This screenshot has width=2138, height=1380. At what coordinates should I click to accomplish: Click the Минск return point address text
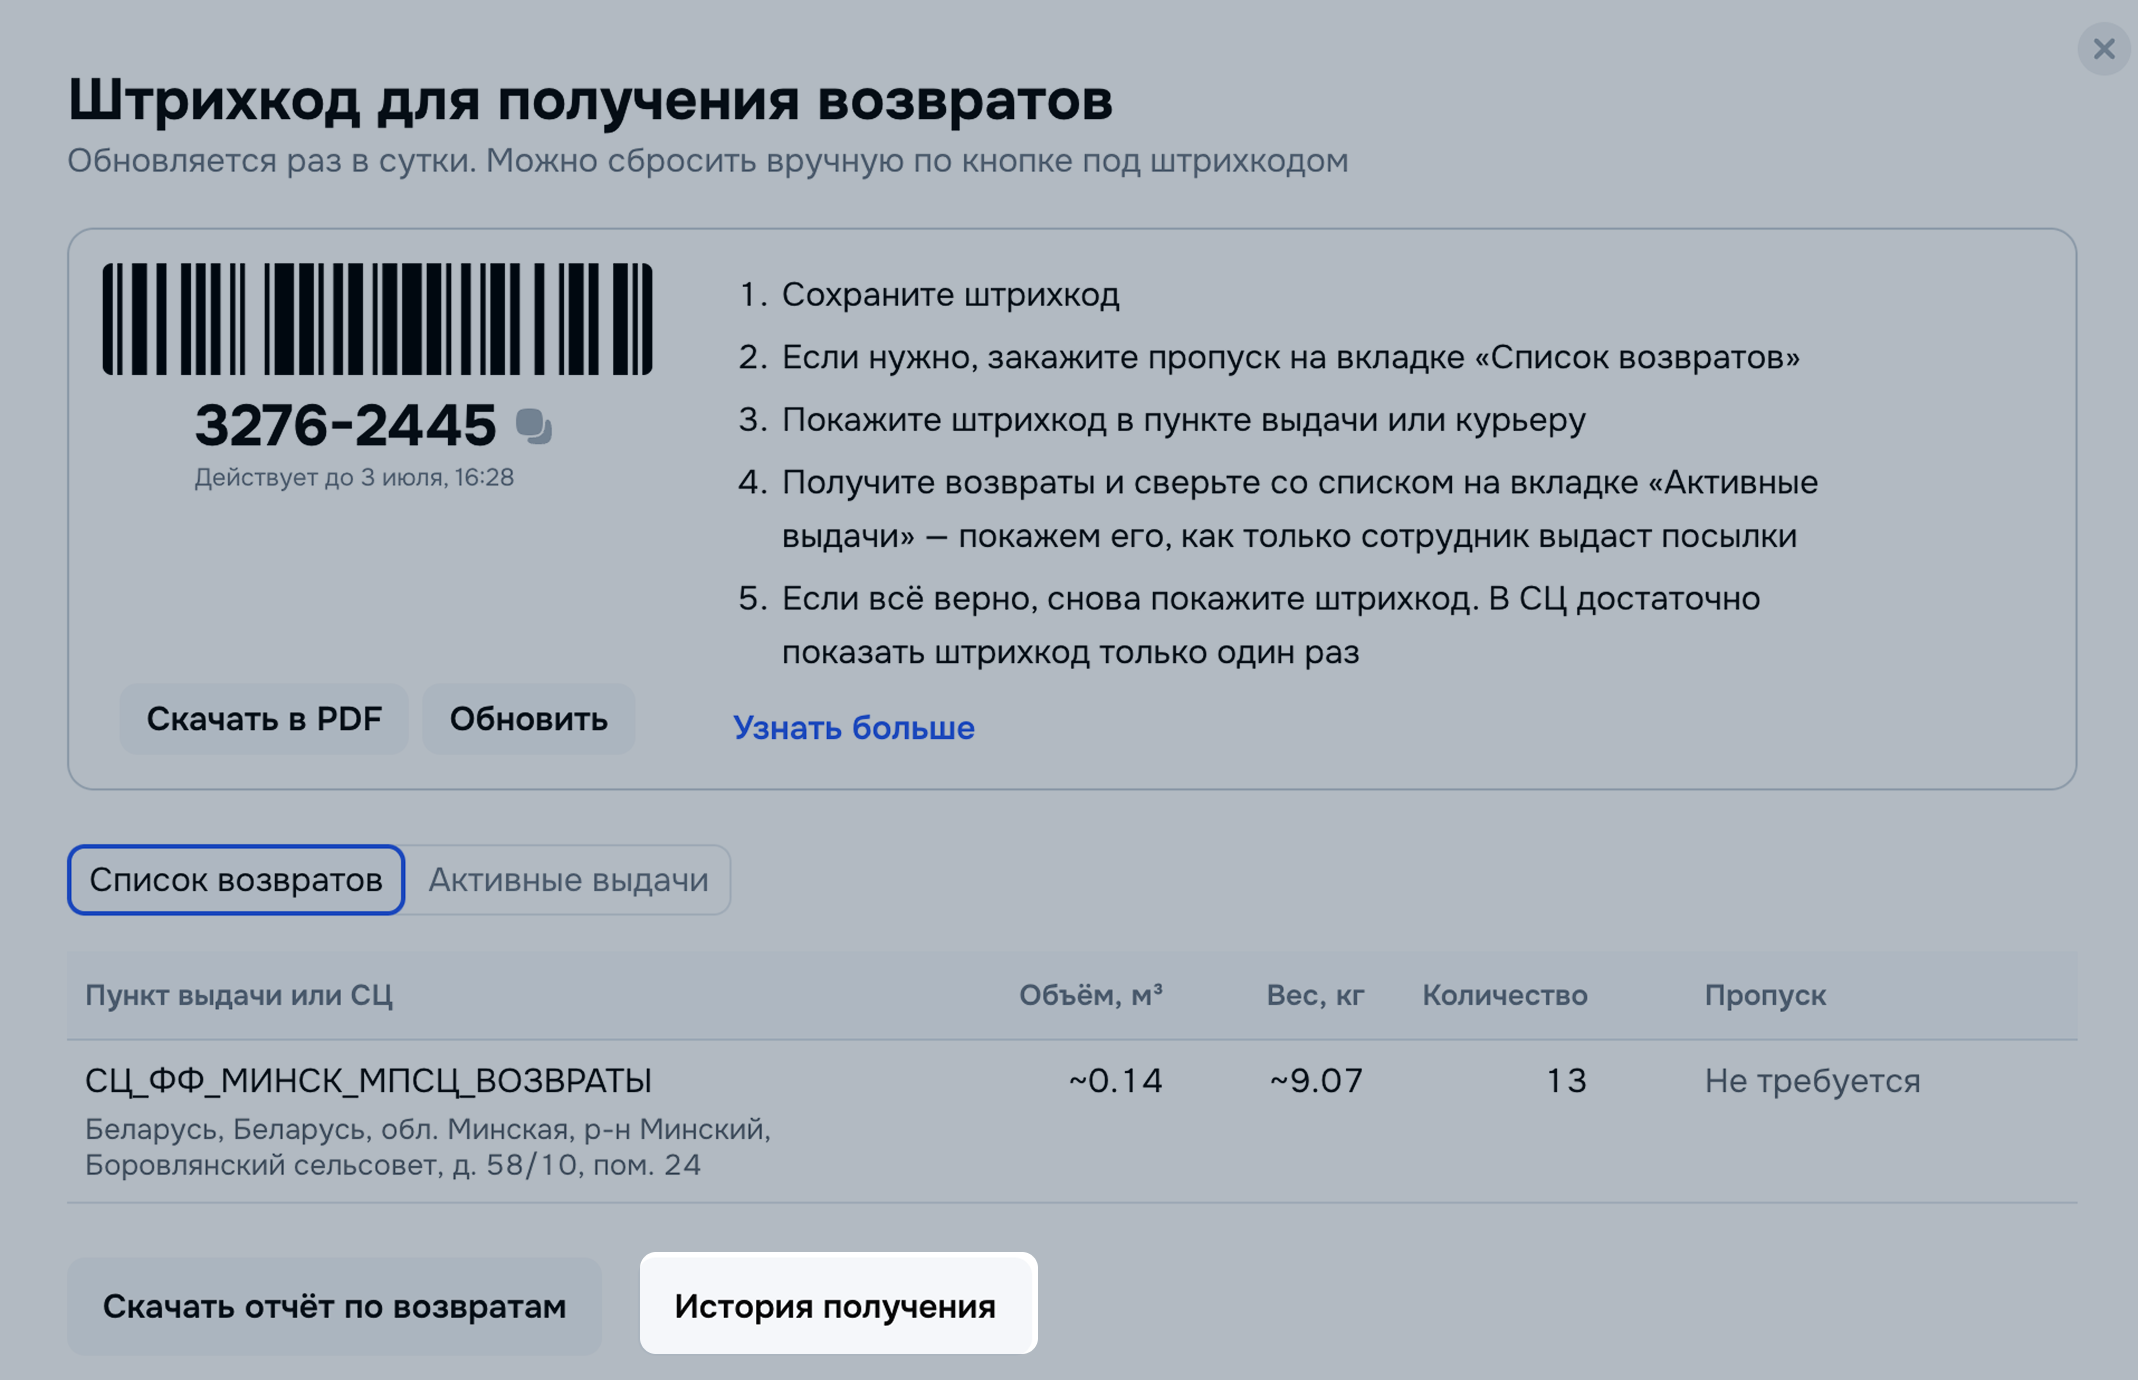[427, 1147]
